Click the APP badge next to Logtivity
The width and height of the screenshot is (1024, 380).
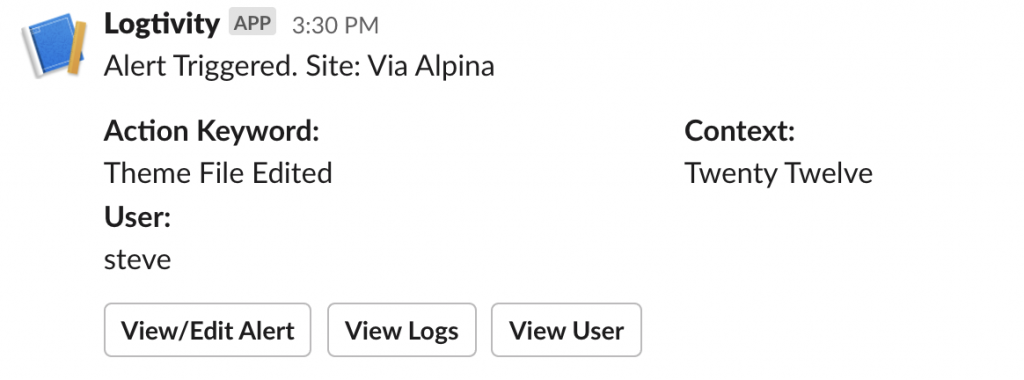[x=252, y=23]
